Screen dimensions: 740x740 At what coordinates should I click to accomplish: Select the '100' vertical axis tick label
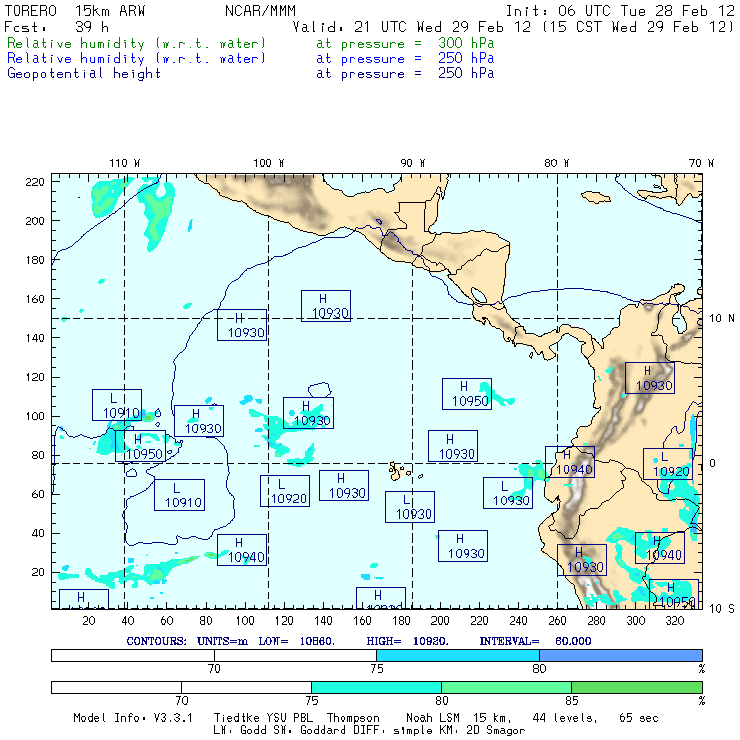[35, 416]
